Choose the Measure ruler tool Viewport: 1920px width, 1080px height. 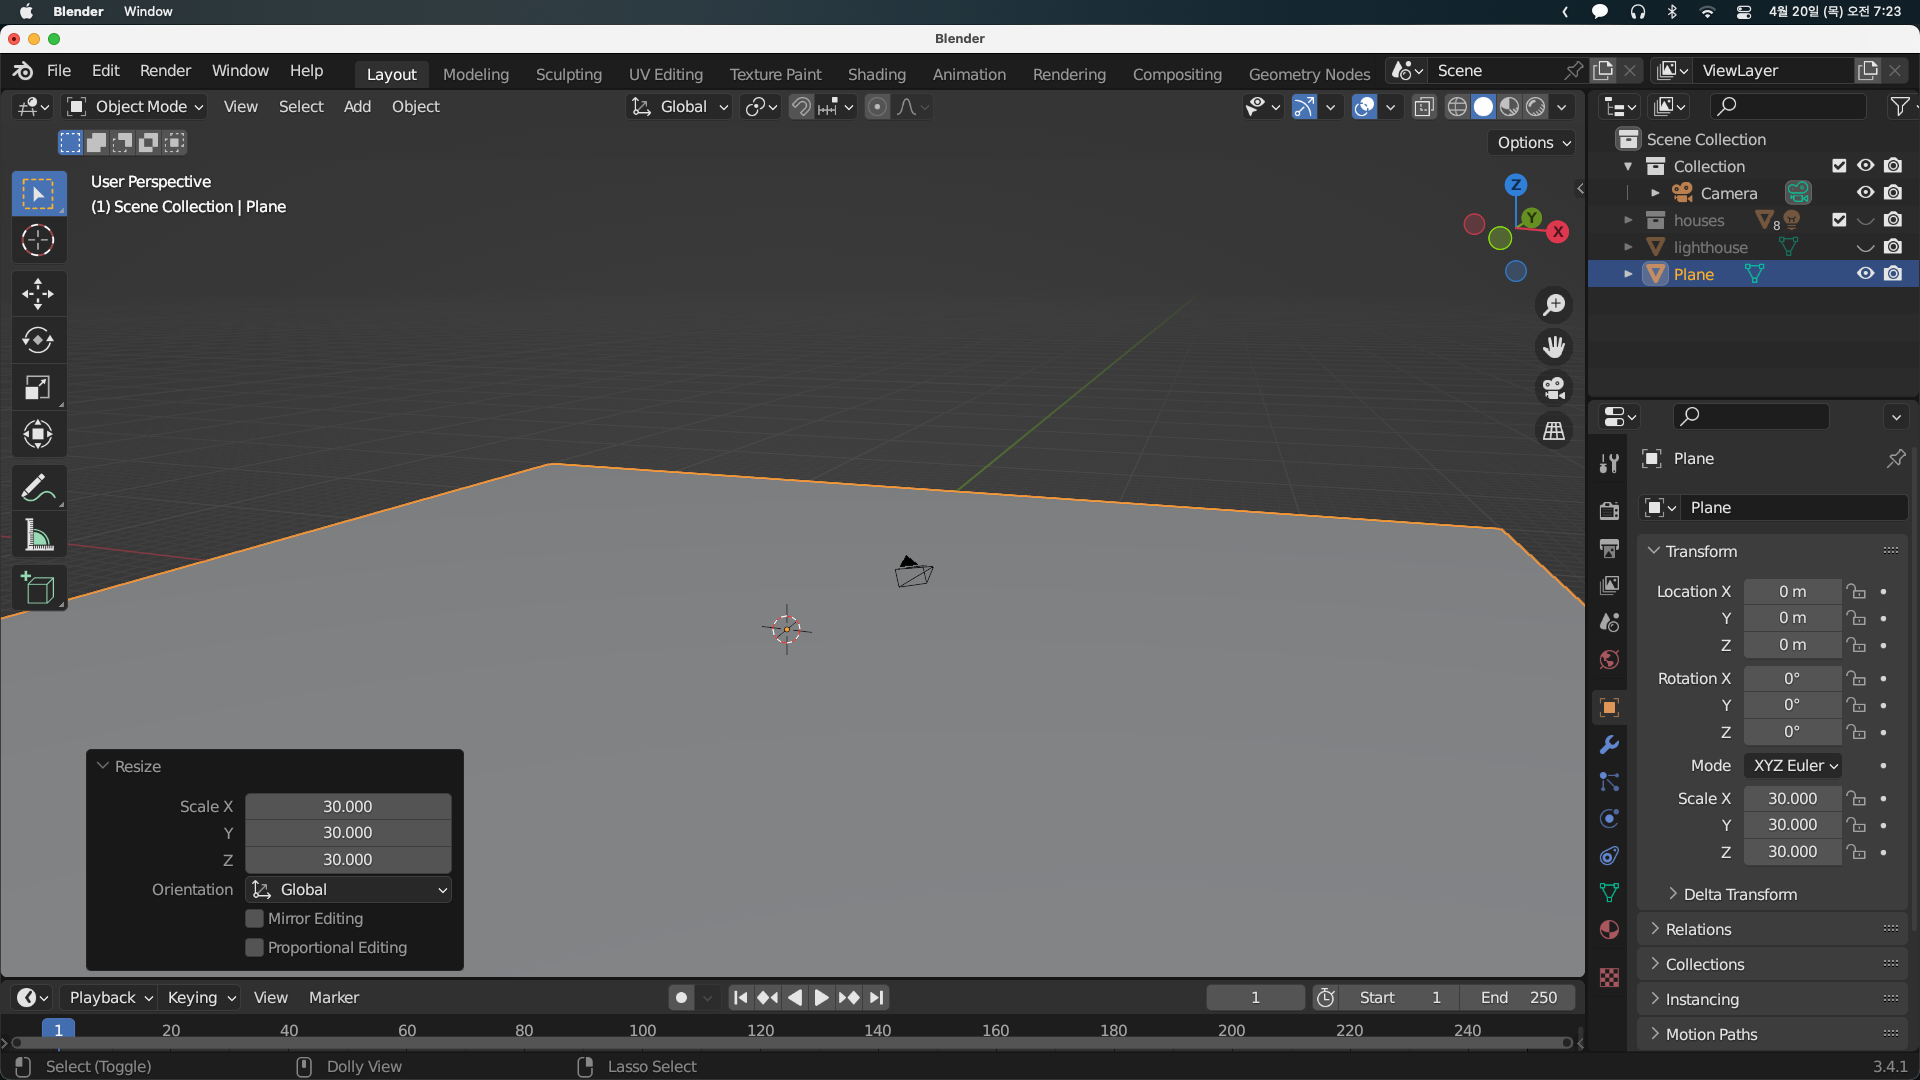(x=38, y=535)
